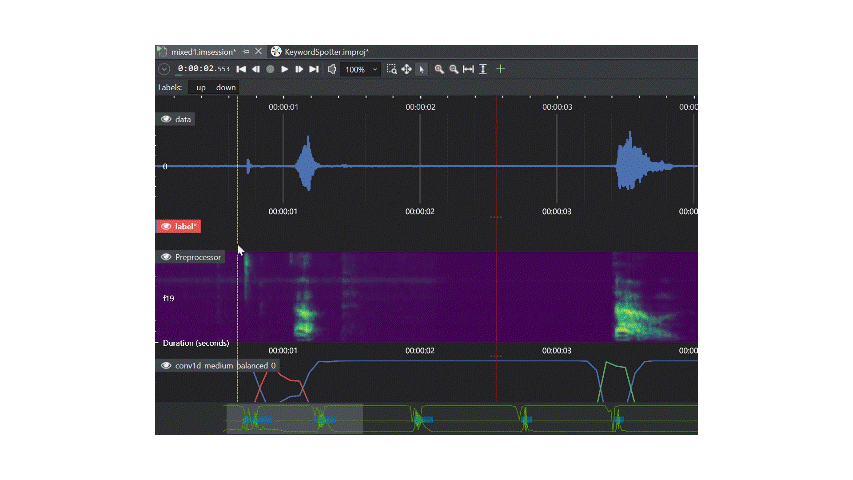Pin the mixed1.imsession tab
This screenshot has height=480, width=853.
[x=246, y=51]
